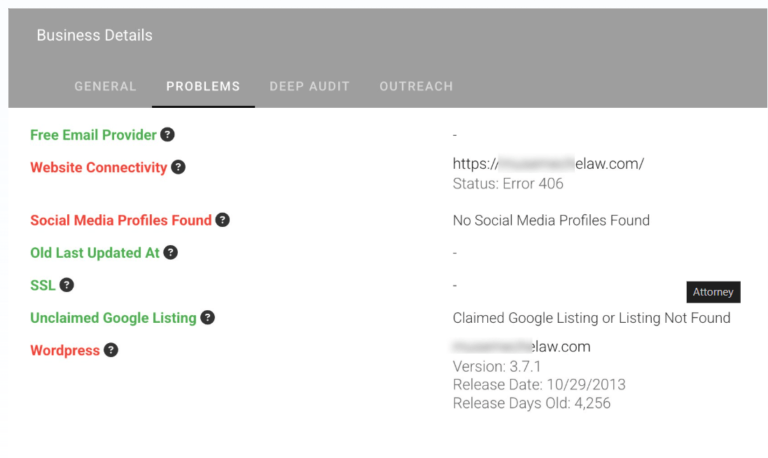The height and width of the screenshot is (458, 768).
Task: Select the Free Email Provider label
Action: (x=93, y=135)
